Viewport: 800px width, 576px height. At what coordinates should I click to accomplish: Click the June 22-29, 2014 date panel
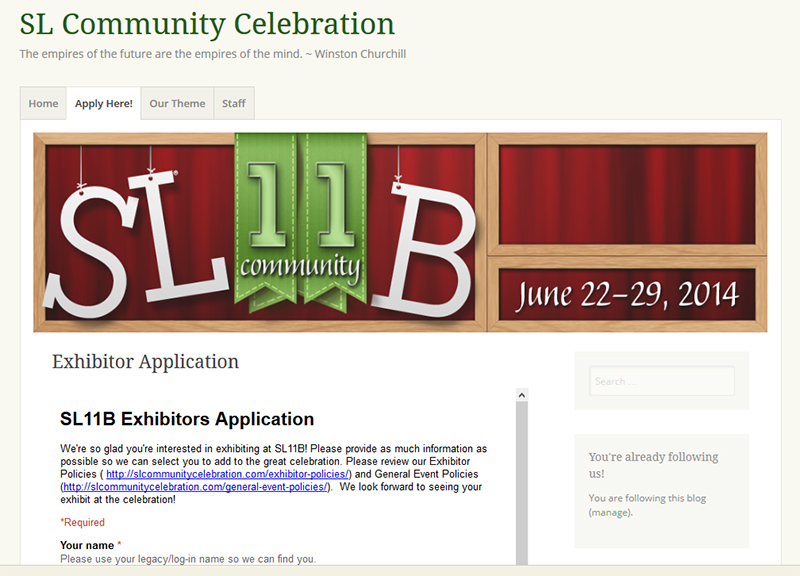630,291
